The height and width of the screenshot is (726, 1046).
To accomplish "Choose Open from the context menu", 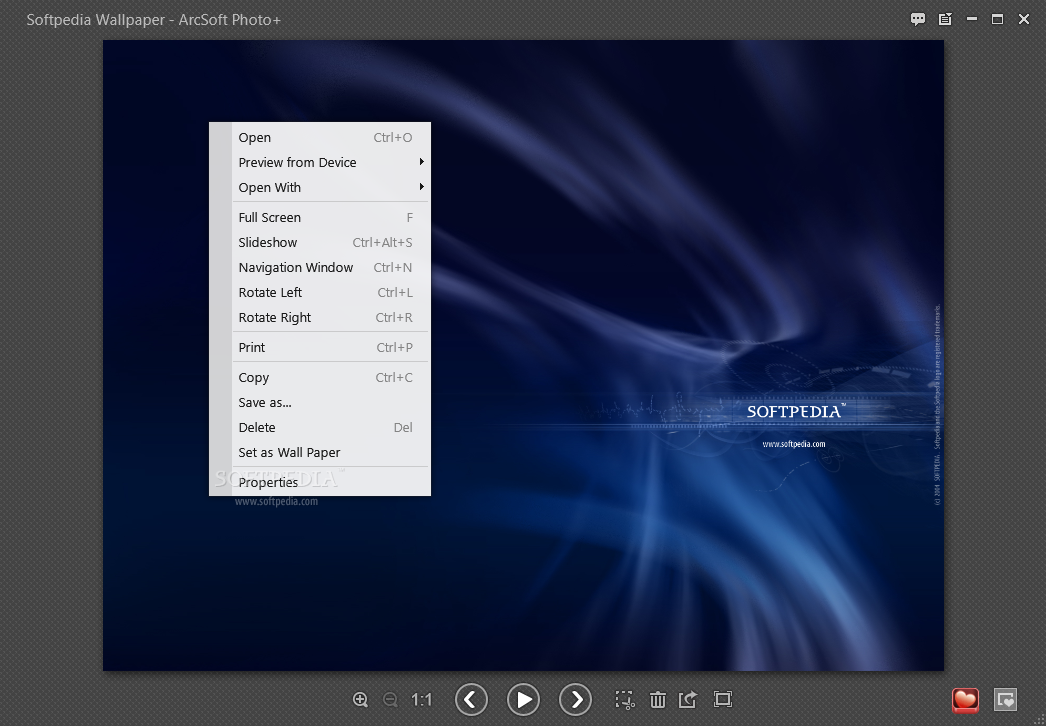I will pos(330,137).
